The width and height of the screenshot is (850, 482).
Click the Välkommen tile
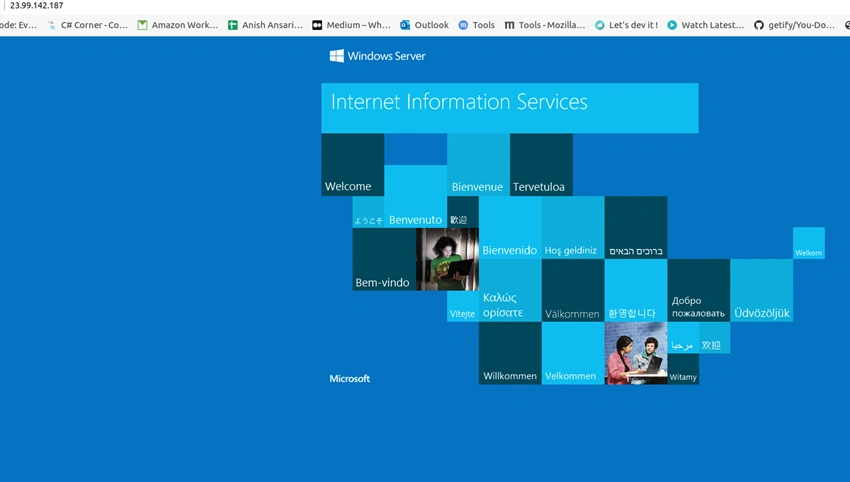pos(572,291)
